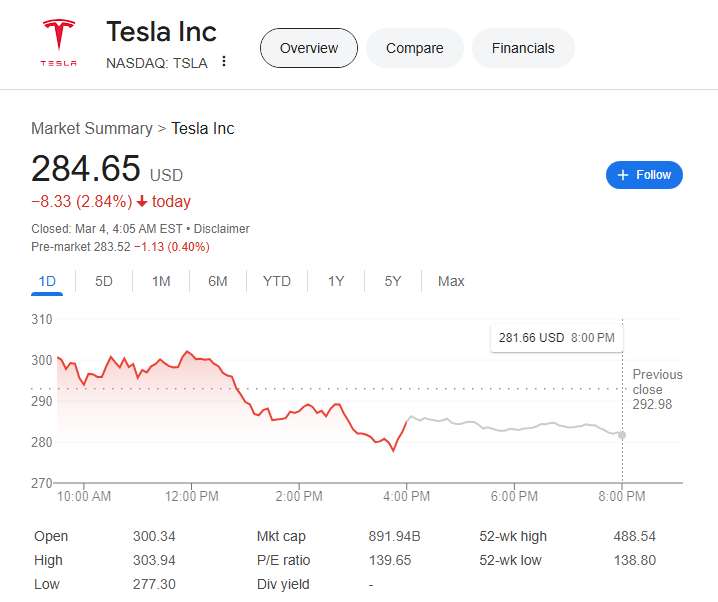The width and height of the screenshot is (718, 602).
Task: Click the Market Summary breadcrumb link
Action: coord(91,128)
